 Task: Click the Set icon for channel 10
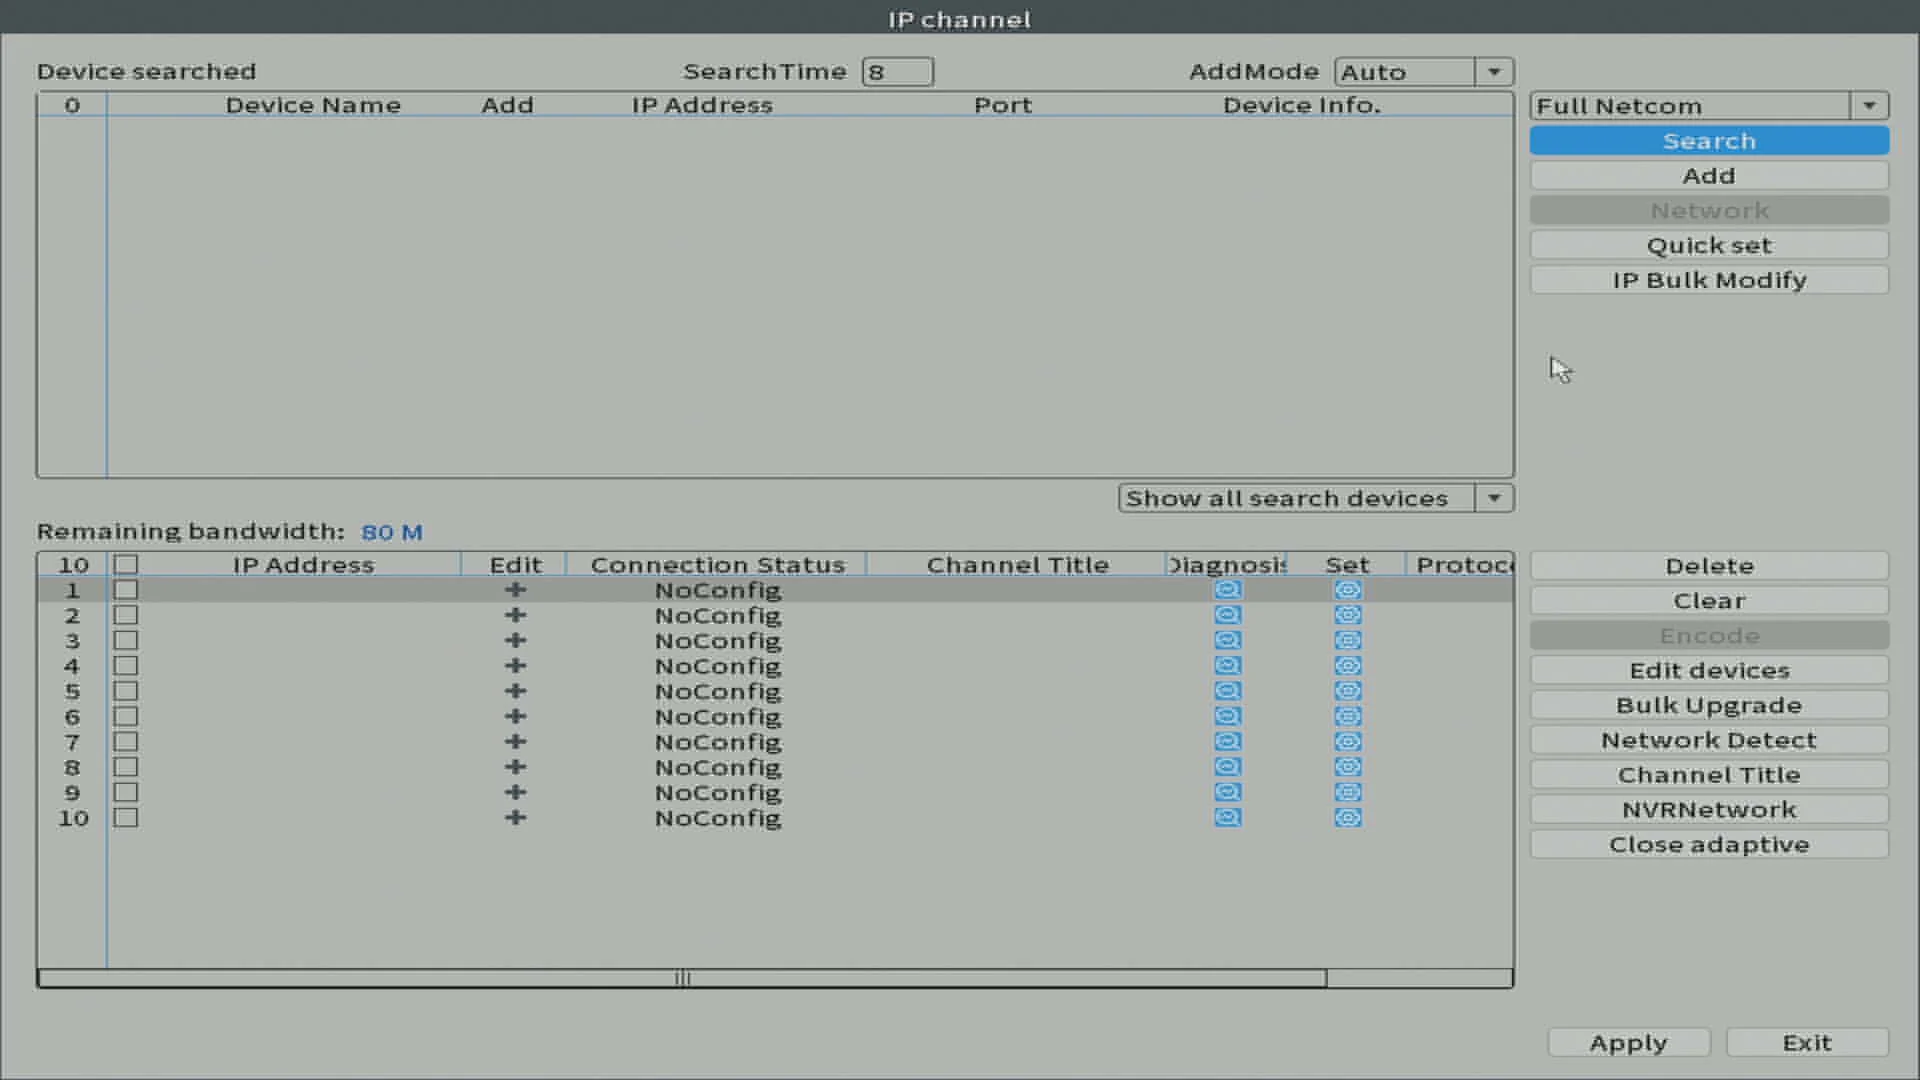click(x=1348, y=818)
